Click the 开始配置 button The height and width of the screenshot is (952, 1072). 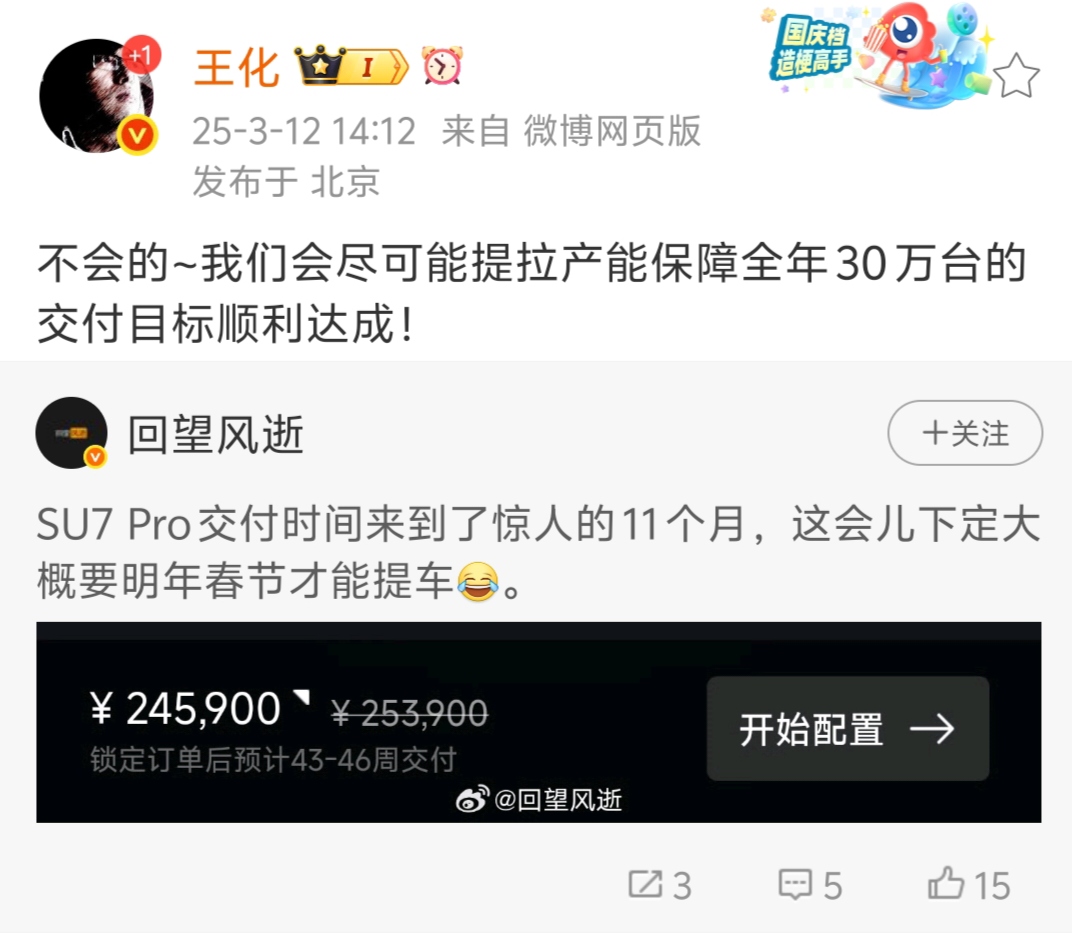(848, 728)
